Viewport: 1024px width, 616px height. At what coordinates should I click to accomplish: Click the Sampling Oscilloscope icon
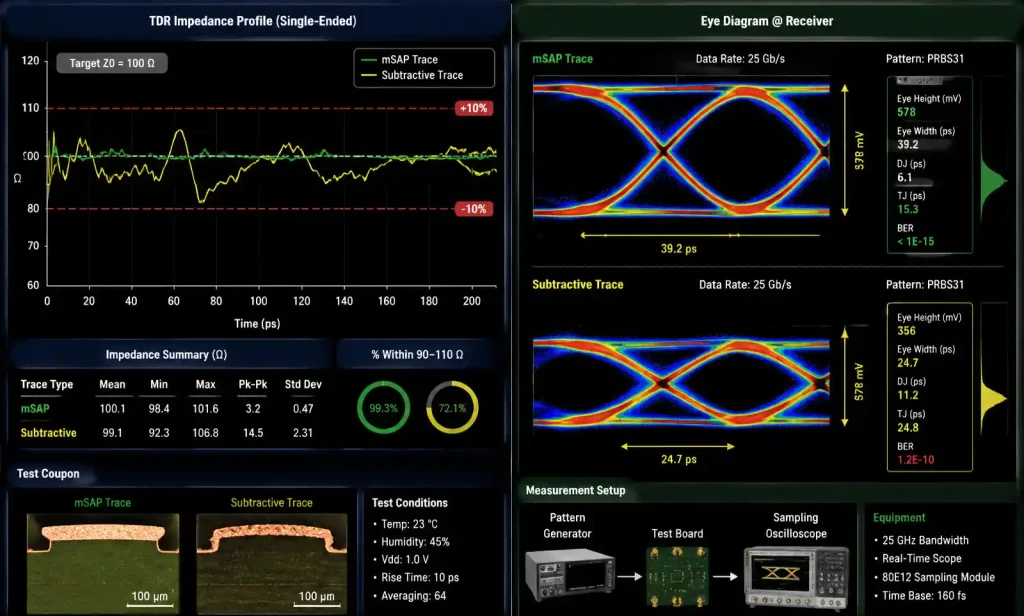tap(796, 577)
